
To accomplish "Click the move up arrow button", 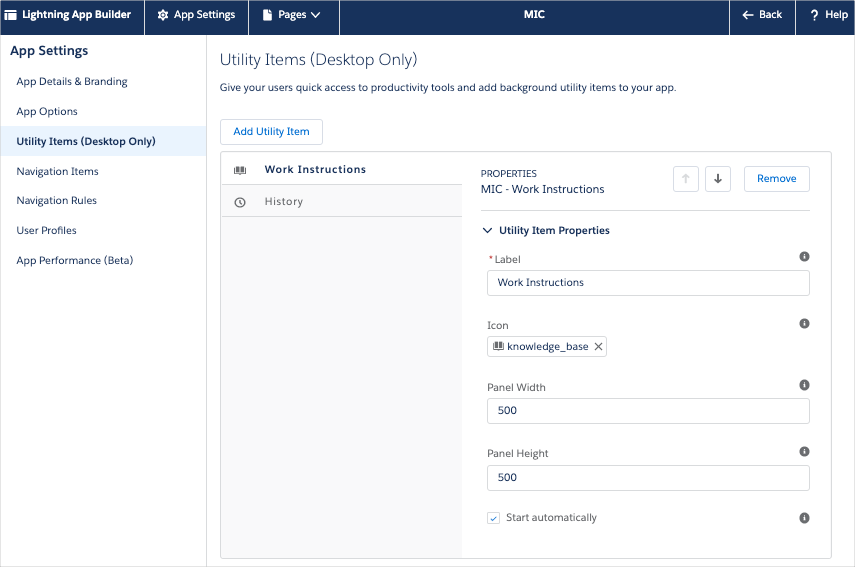I will [685, 179].
